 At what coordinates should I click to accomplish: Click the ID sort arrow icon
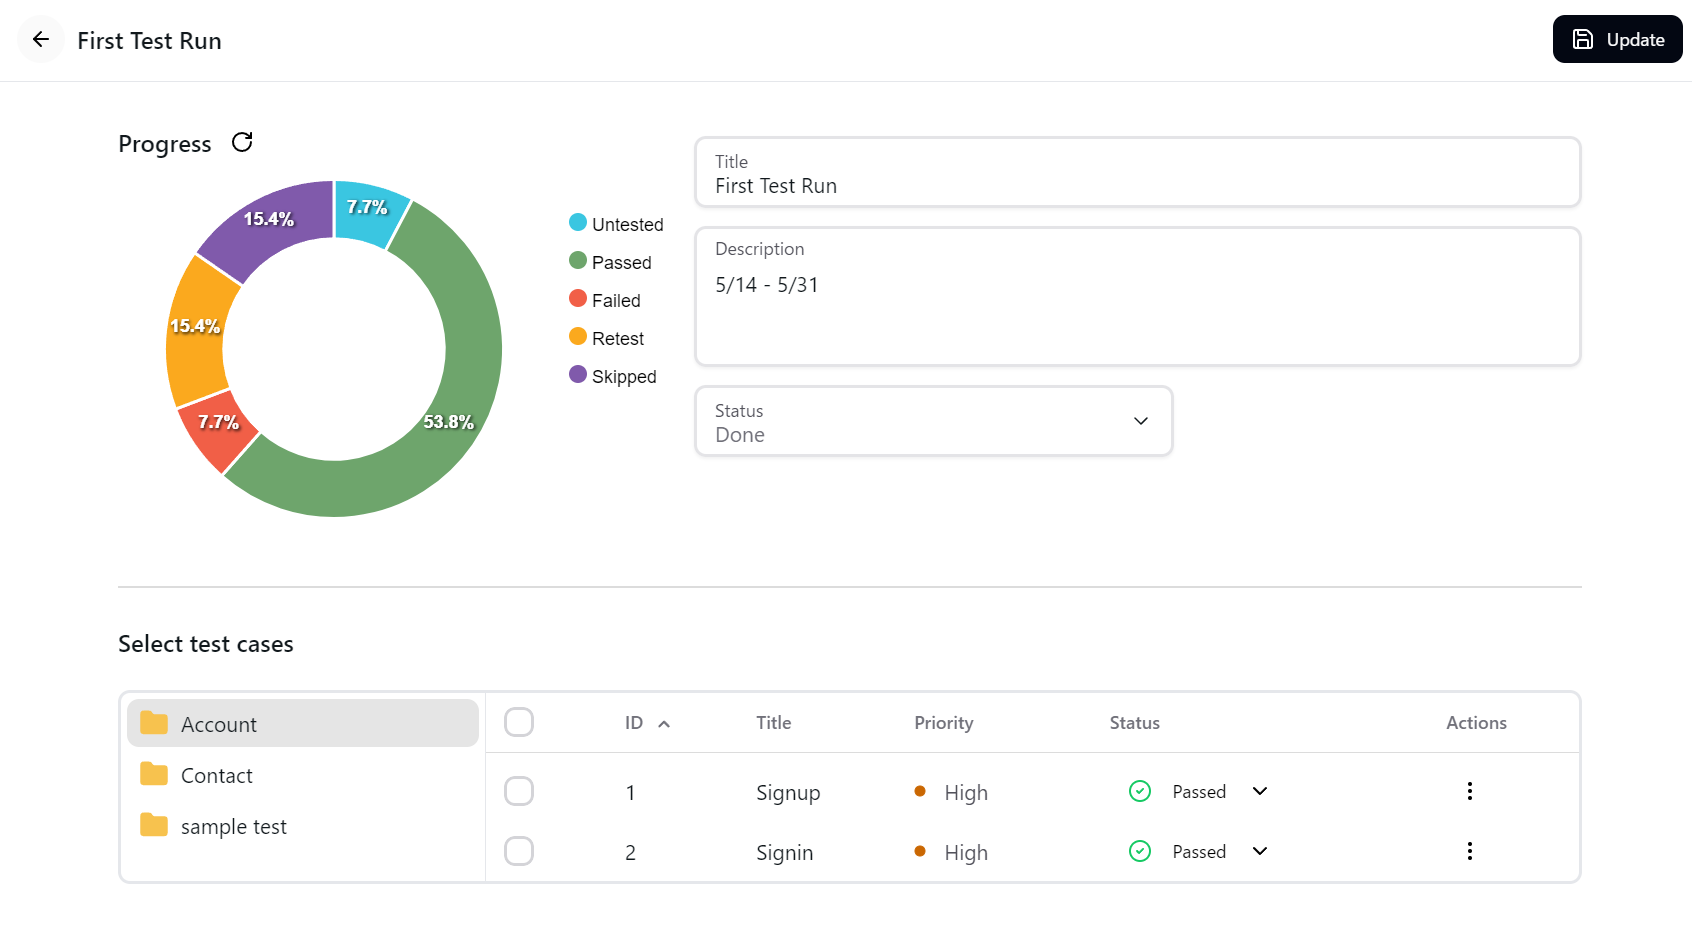[664, 724]
